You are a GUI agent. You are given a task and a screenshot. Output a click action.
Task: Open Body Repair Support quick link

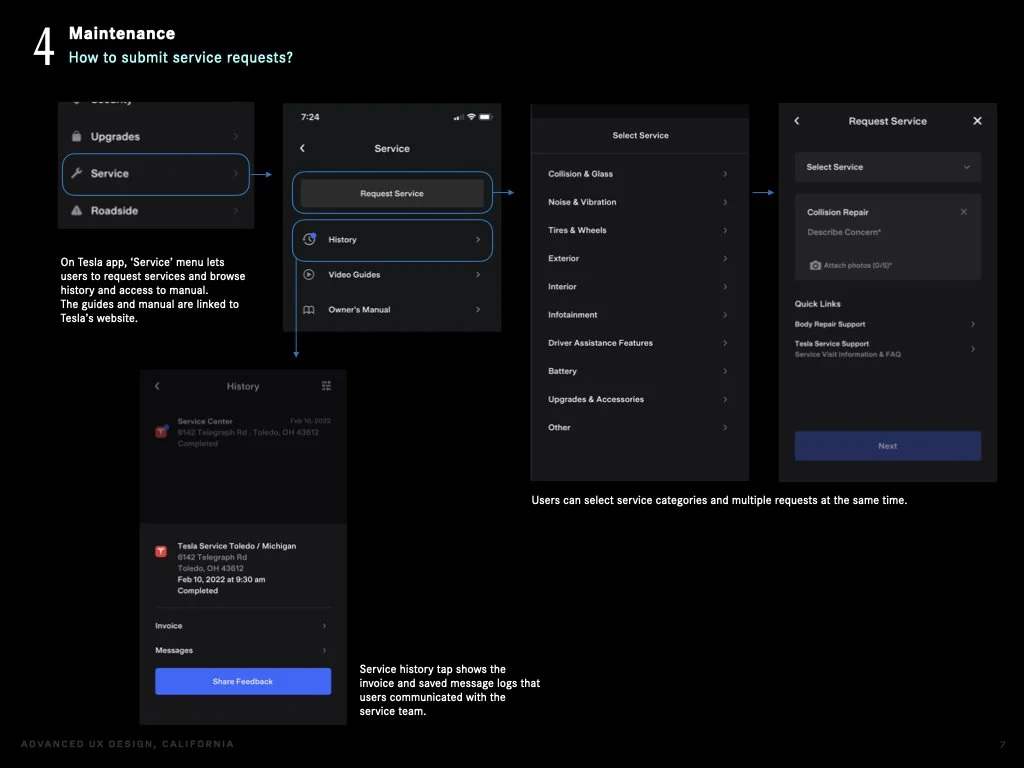[x=888, y=324]
